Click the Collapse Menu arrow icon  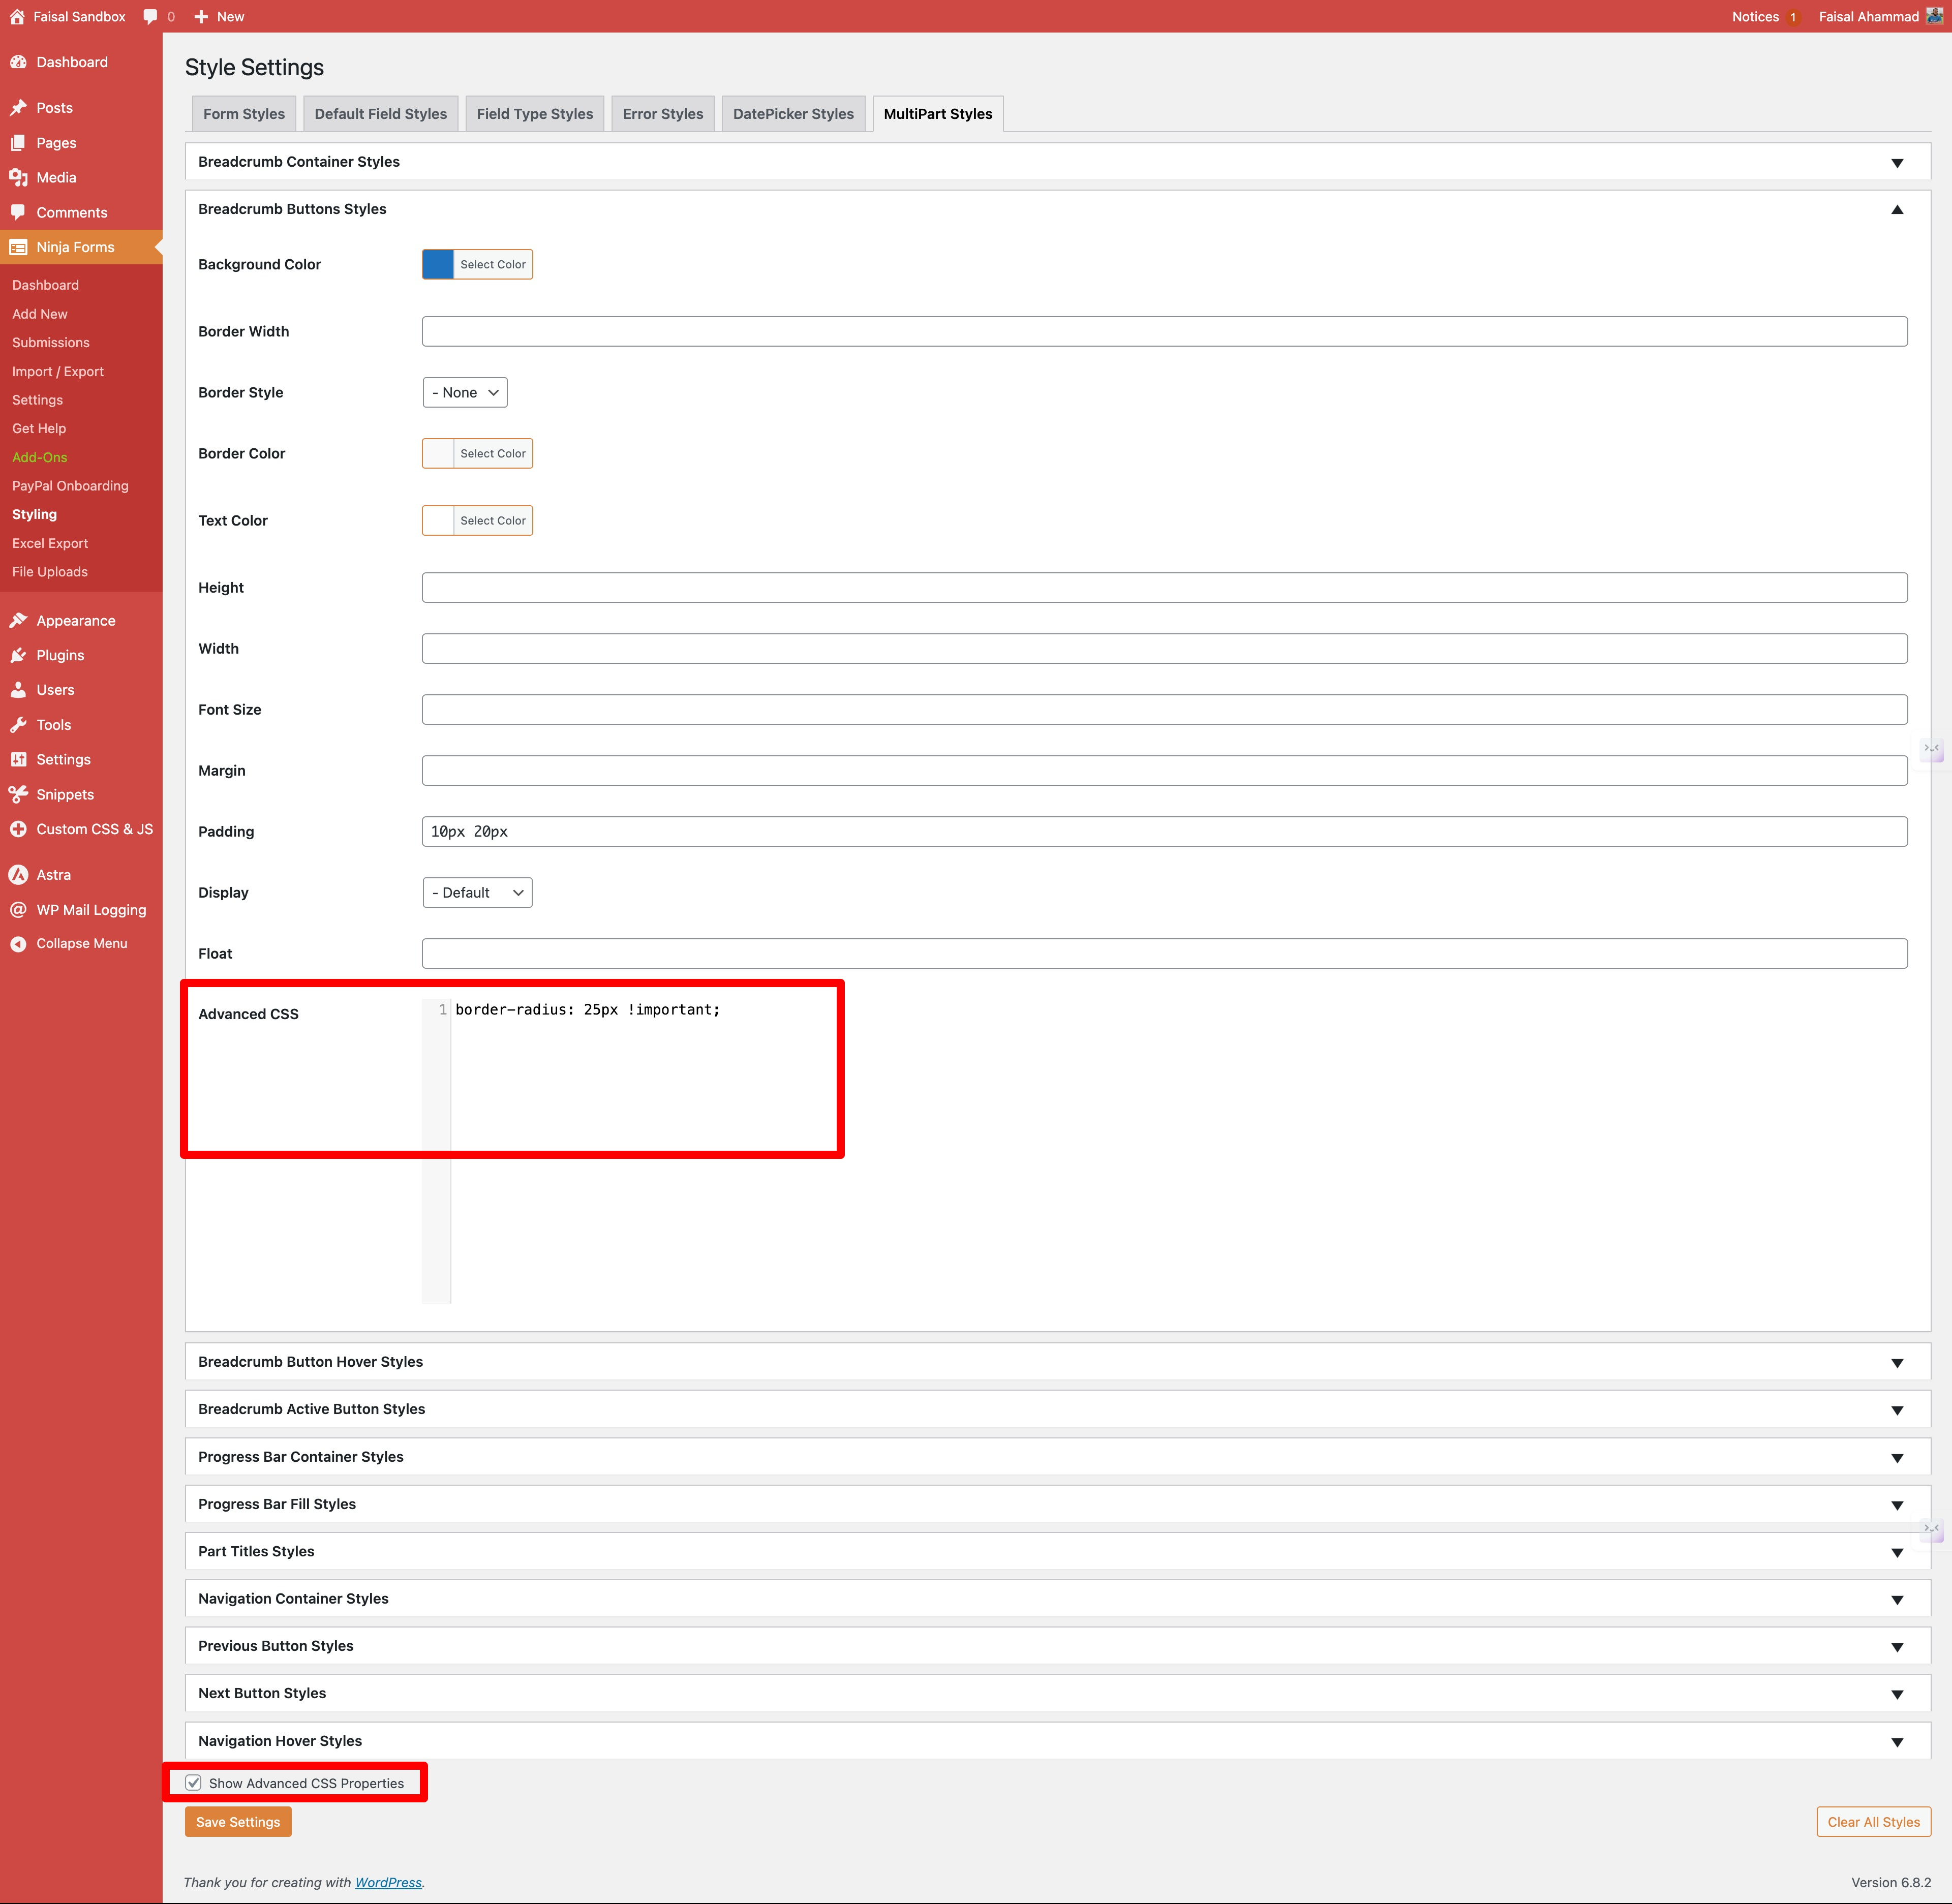pos(18,944)
